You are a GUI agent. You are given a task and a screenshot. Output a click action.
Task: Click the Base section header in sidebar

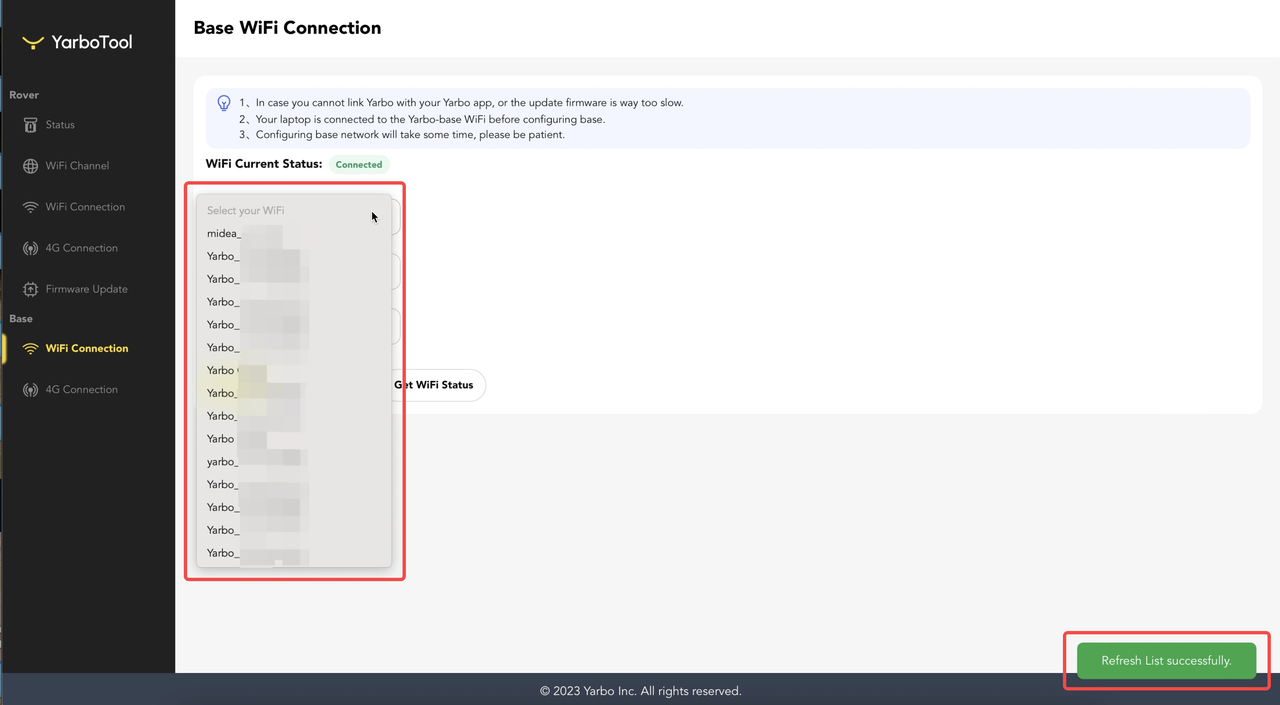(x=21, y=319)
